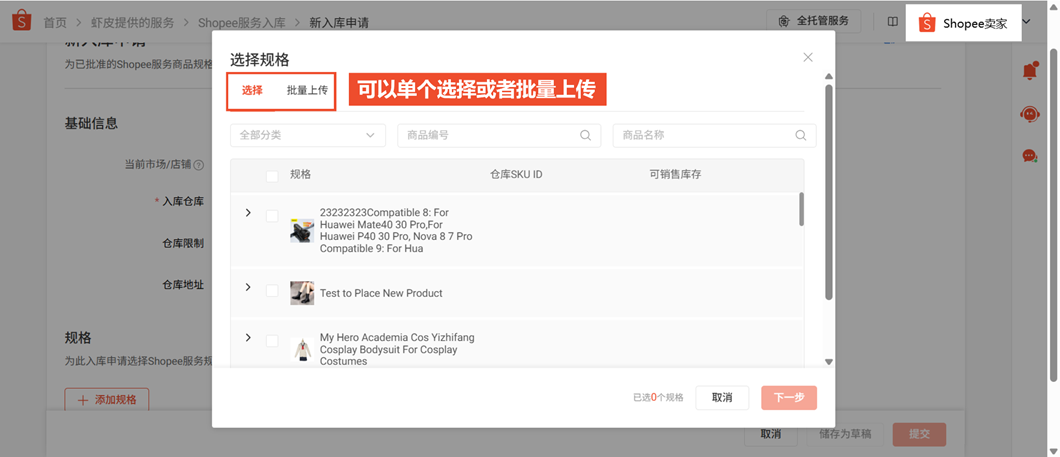Viewport: 1060px width, 457px height.
Task: Click the 基础信息 section heading
Action: (x=91, y=123)
